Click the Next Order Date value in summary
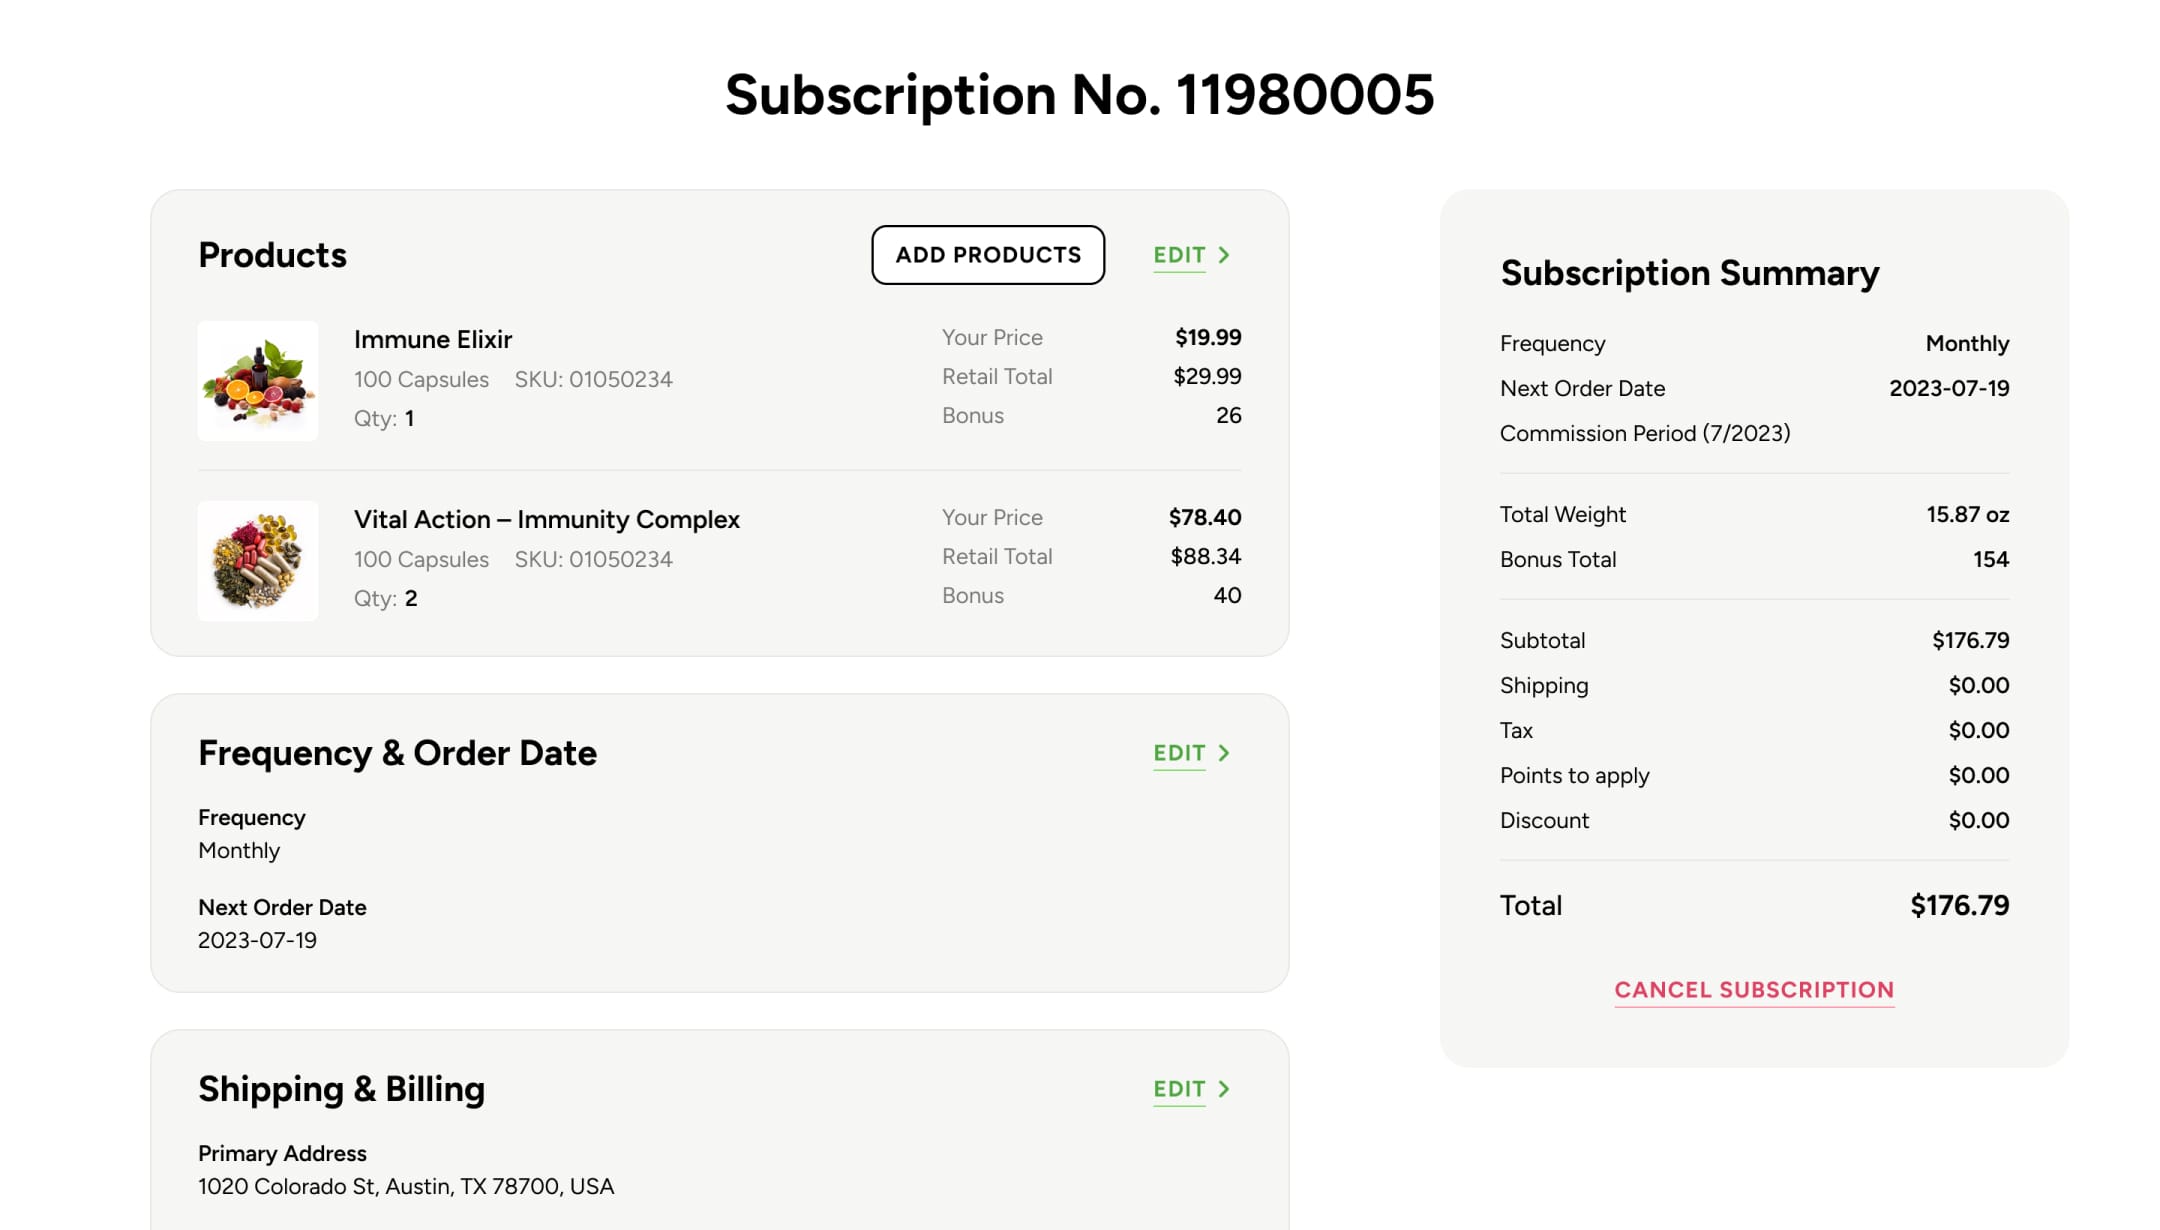Screen dimensions: 2160x1230 (x=1949, y=388)
